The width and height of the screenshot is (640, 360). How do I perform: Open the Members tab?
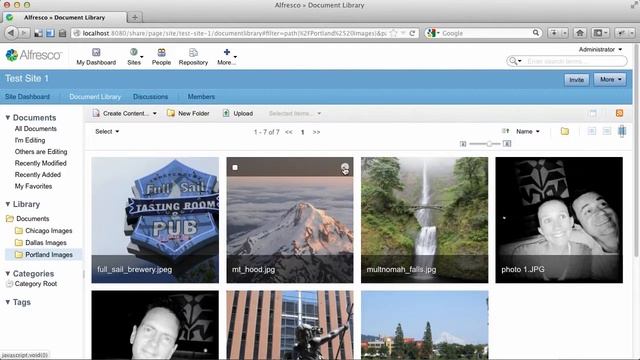click(x=201, y=97)
